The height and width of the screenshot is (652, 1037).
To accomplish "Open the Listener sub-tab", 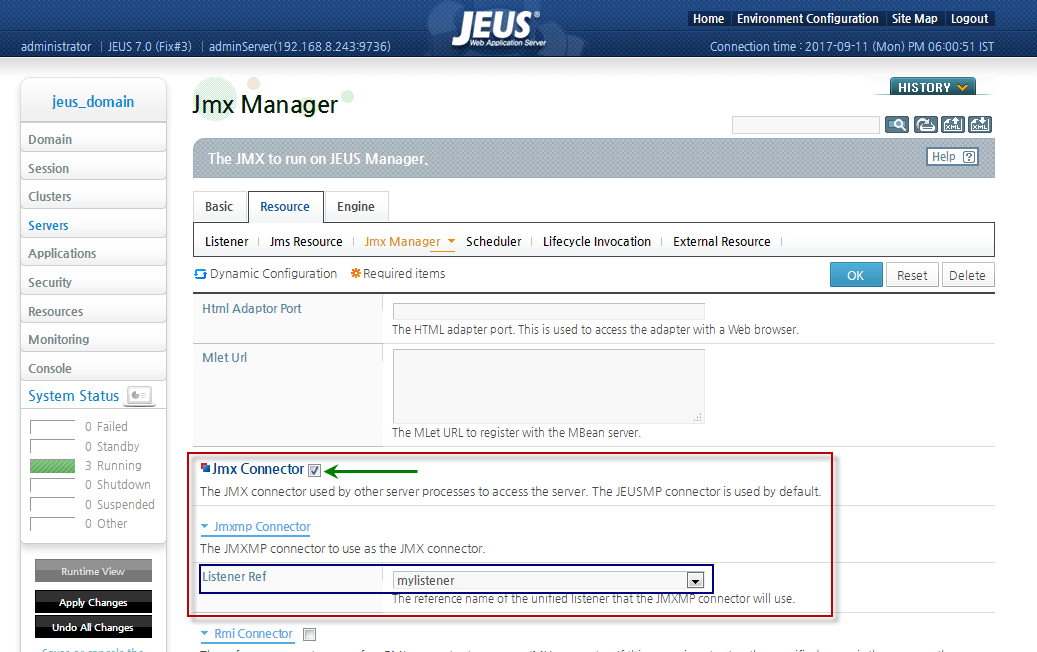I will (226, 241).
